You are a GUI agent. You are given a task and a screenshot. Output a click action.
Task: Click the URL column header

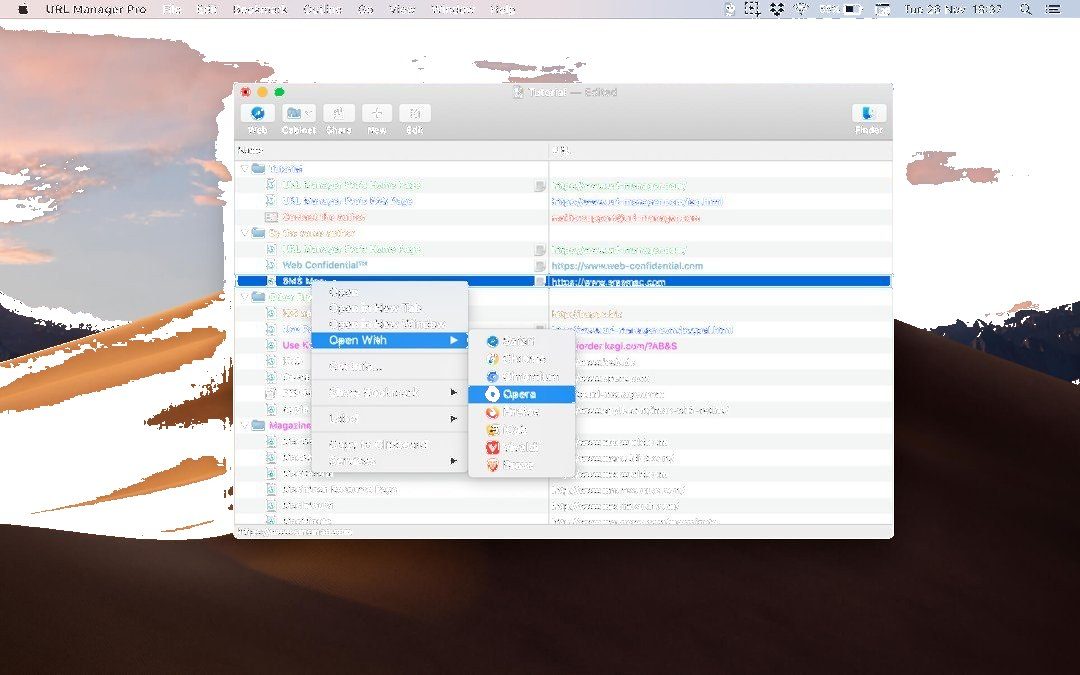pos(720,150)
